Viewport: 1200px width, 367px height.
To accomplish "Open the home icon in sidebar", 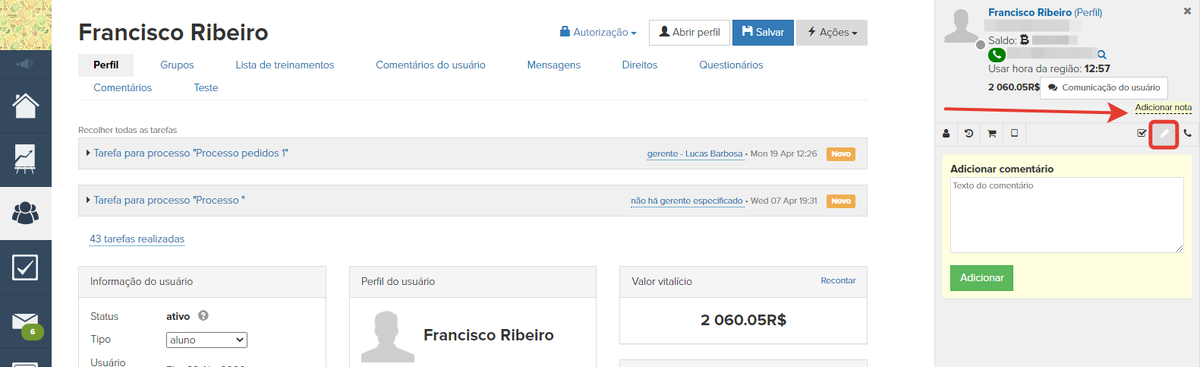I will pos(26,104).
